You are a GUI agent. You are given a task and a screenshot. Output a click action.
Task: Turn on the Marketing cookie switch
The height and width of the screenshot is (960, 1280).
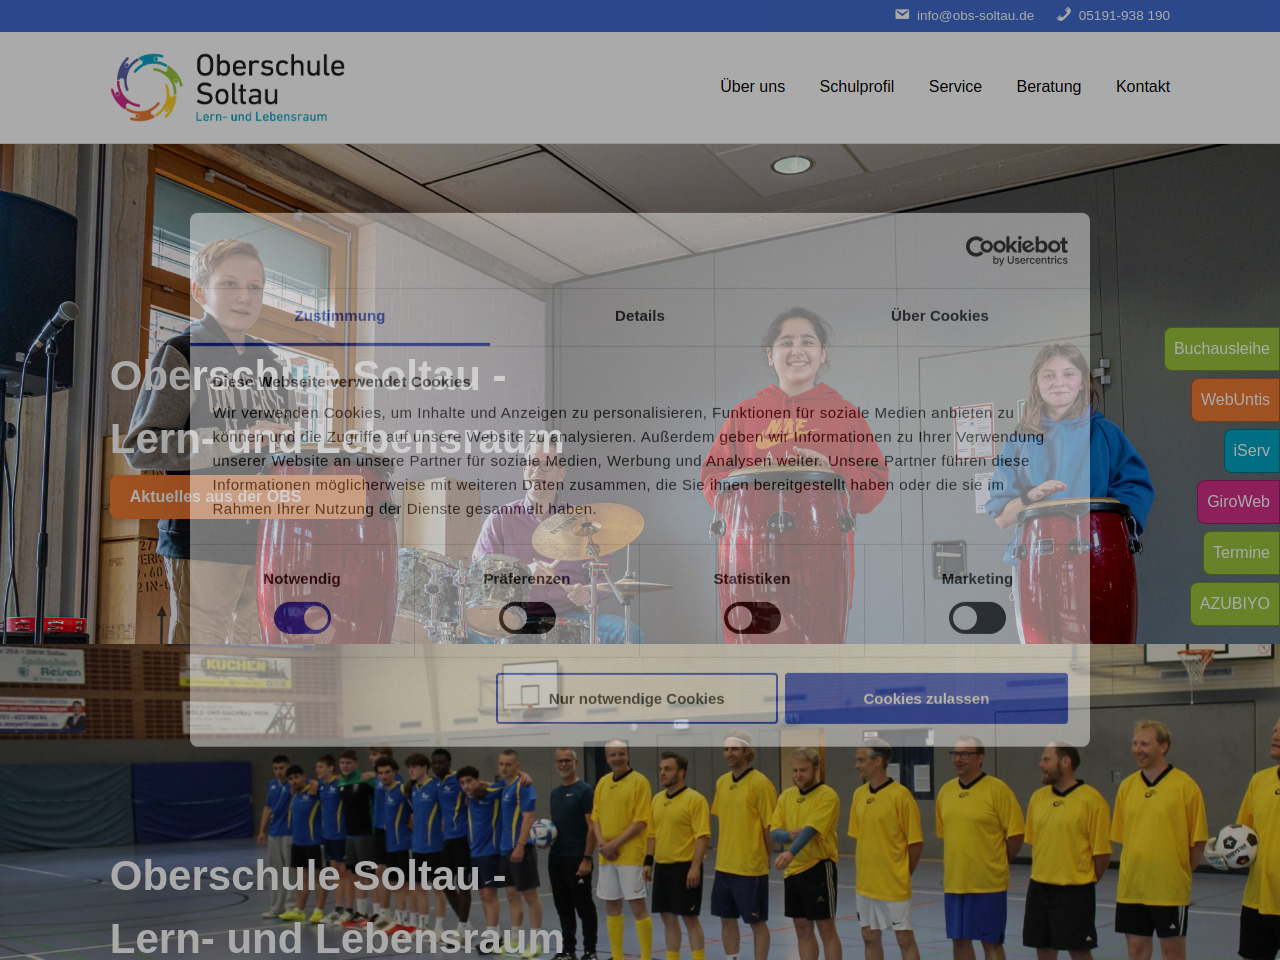(977, 618)
